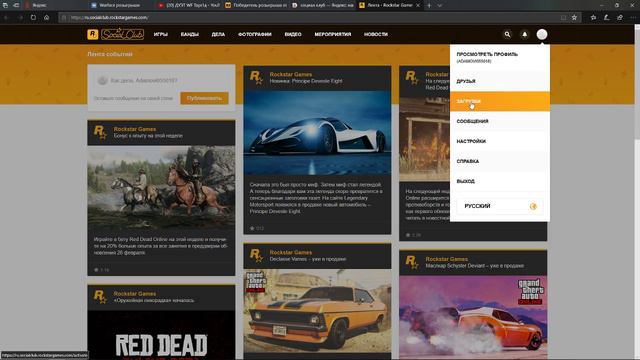Open the RED DEAD logo image
This screenshot has width=640, height=360.
(161, 335)
